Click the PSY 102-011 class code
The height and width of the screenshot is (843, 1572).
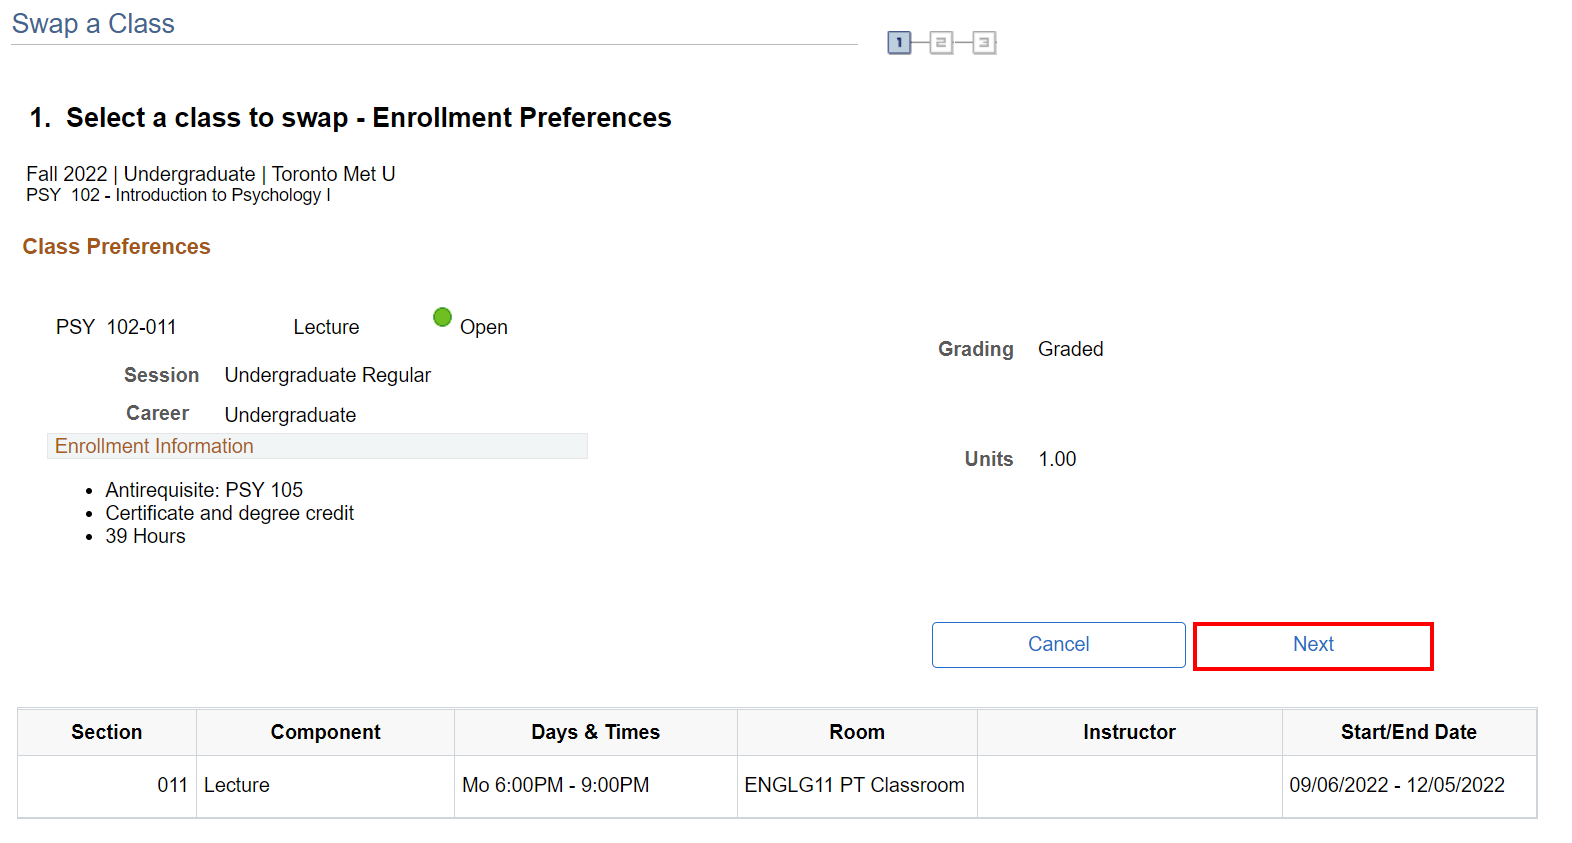pos(116,327)
